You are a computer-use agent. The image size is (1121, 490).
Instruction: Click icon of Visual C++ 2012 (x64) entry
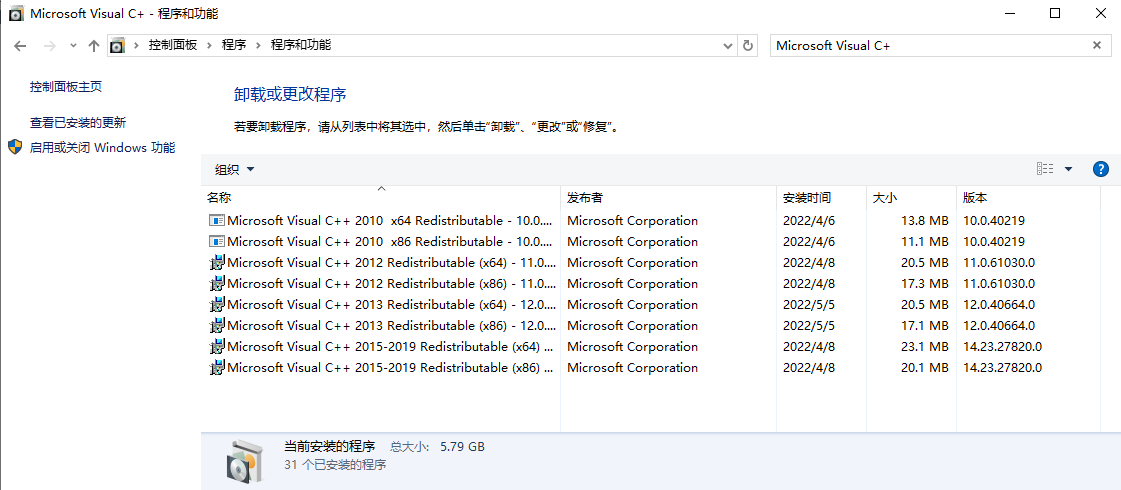coord(216,262)
